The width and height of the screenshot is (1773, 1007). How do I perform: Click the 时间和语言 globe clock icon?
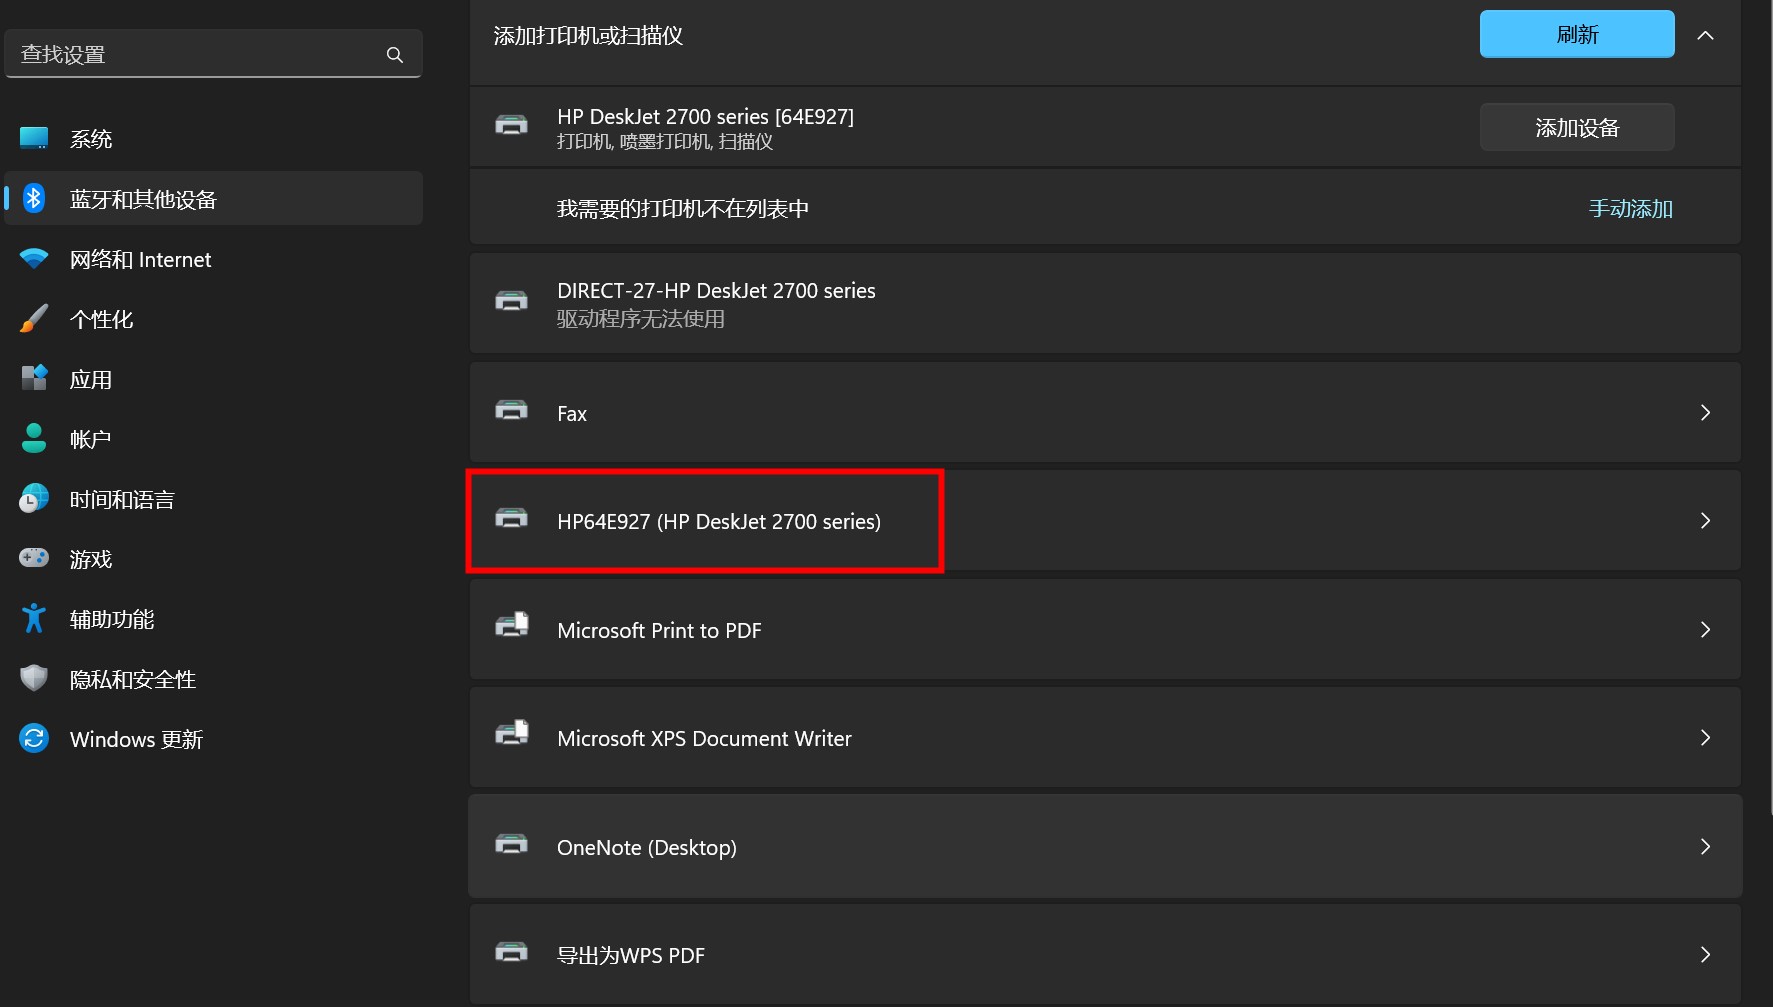[x=34, y=498]
